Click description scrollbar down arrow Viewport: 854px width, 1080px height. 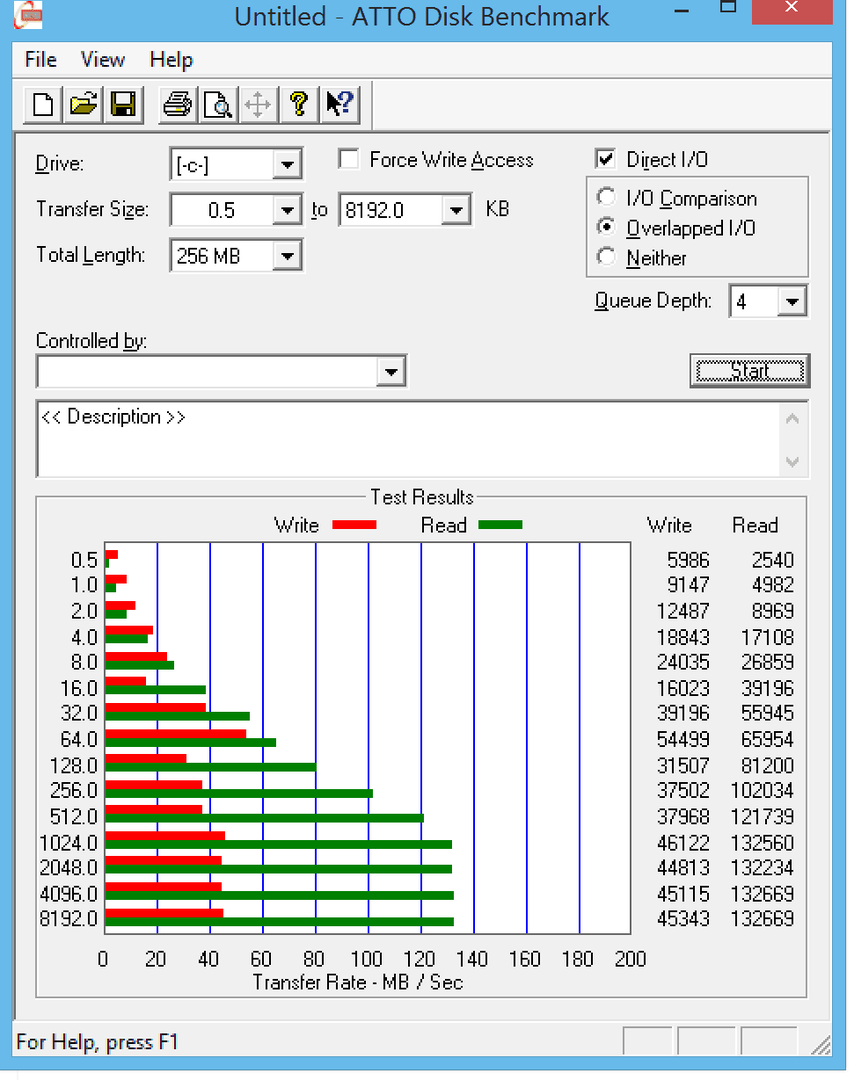[x=793, y=461]
